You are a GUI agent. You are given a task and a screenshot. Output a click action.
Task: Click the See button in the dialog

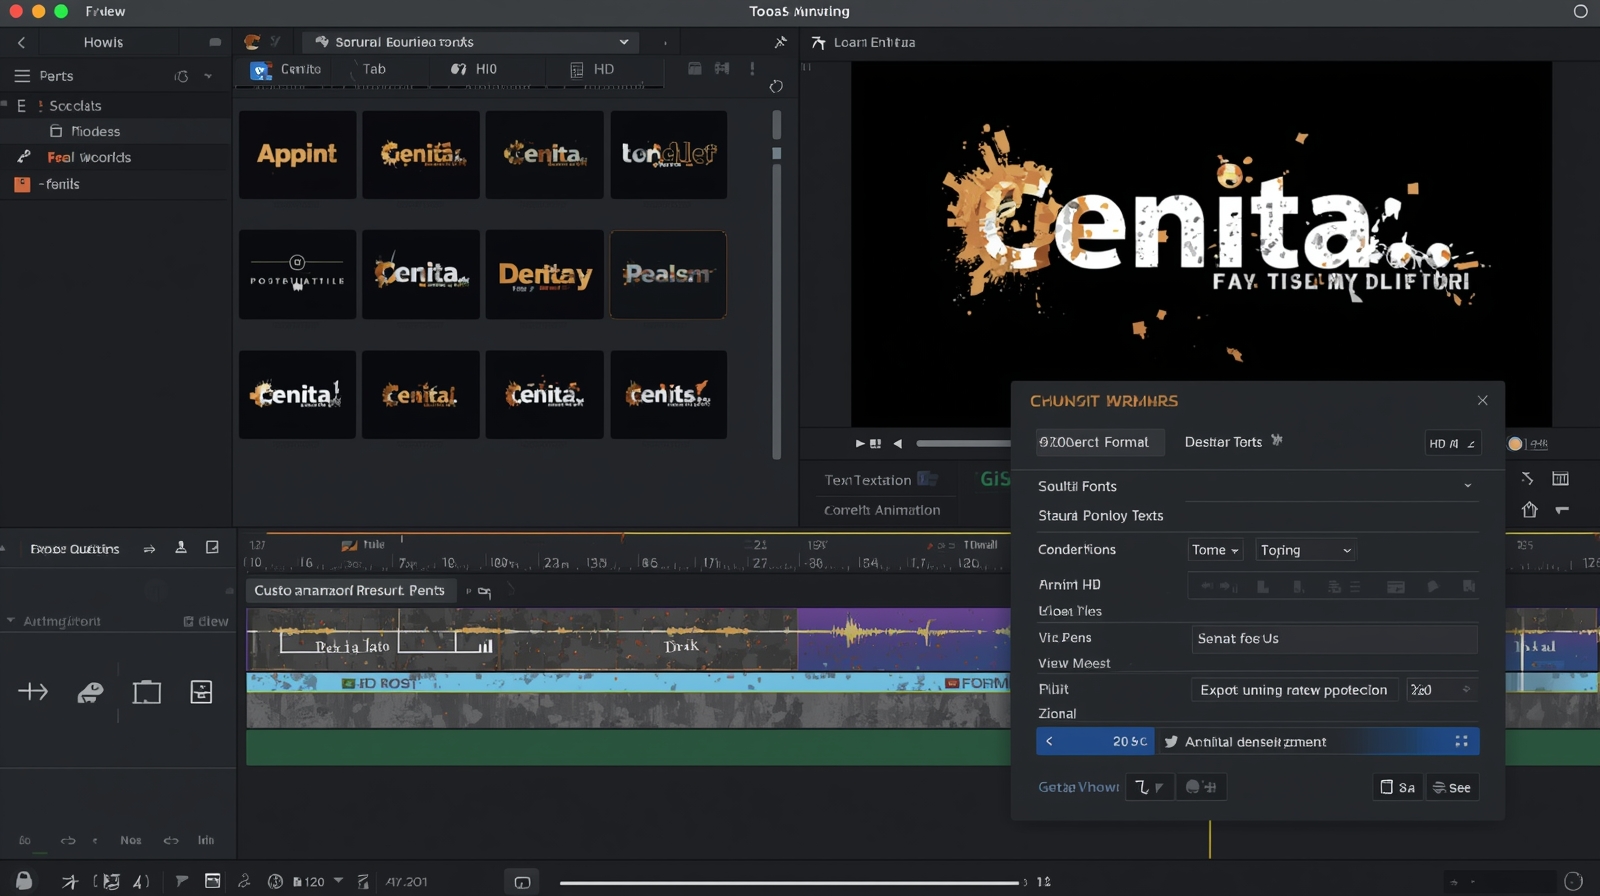coord(1452,787)
